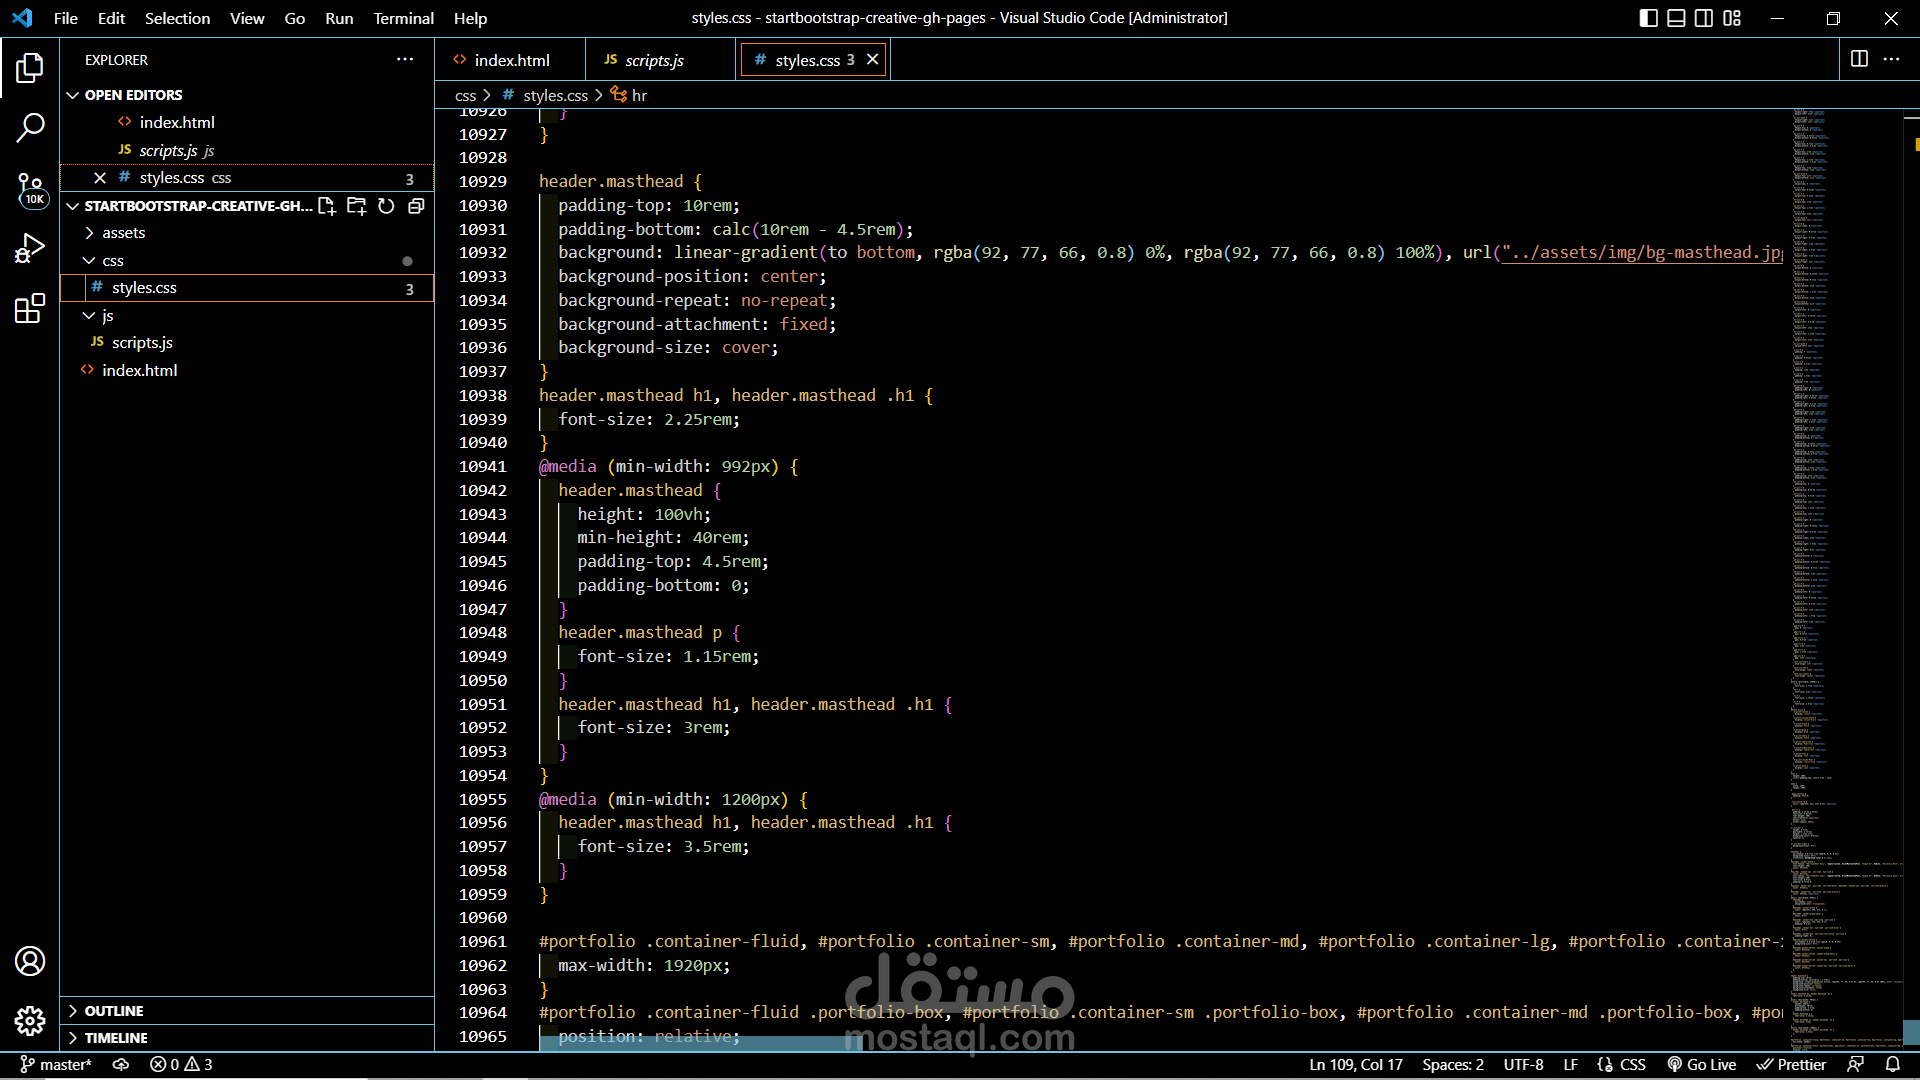Screen dimensions: 1920x1080
Task: Open editor more actions ellipsis
Action: (1891, 59)
